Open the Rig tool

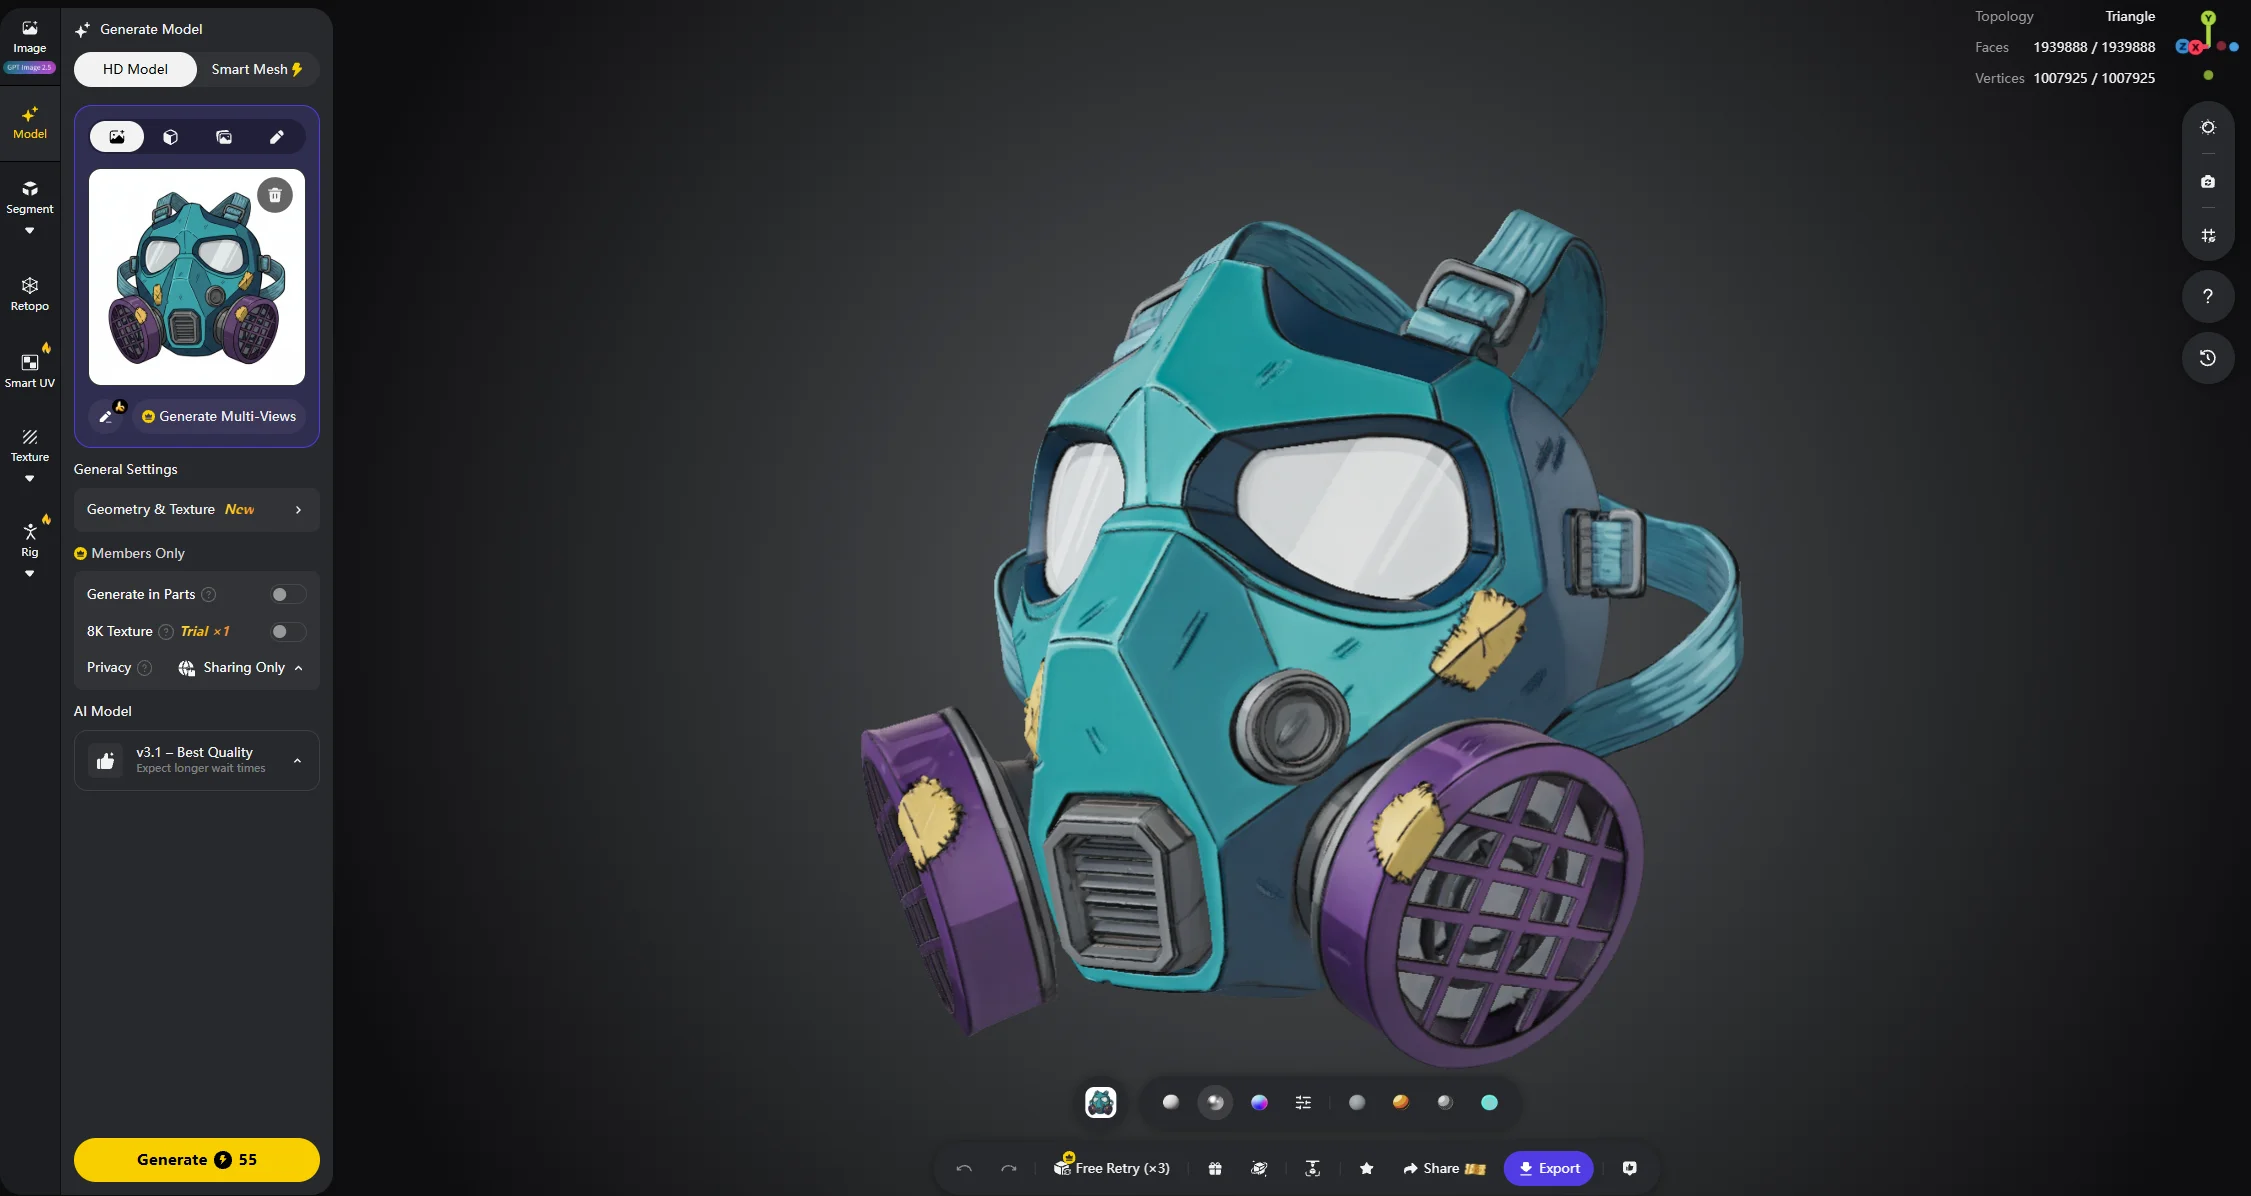coord(30,540)
